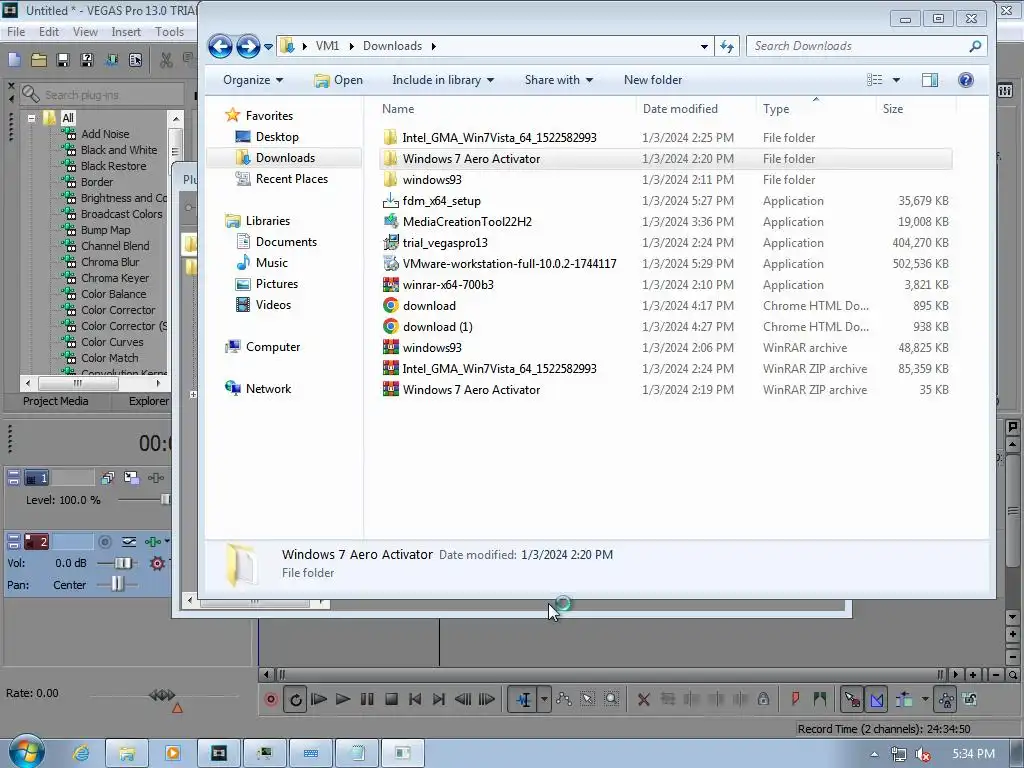Click the Pause button in VEGAS transport
Viewport: 1024px width, 768px height.
pos(367,699)
